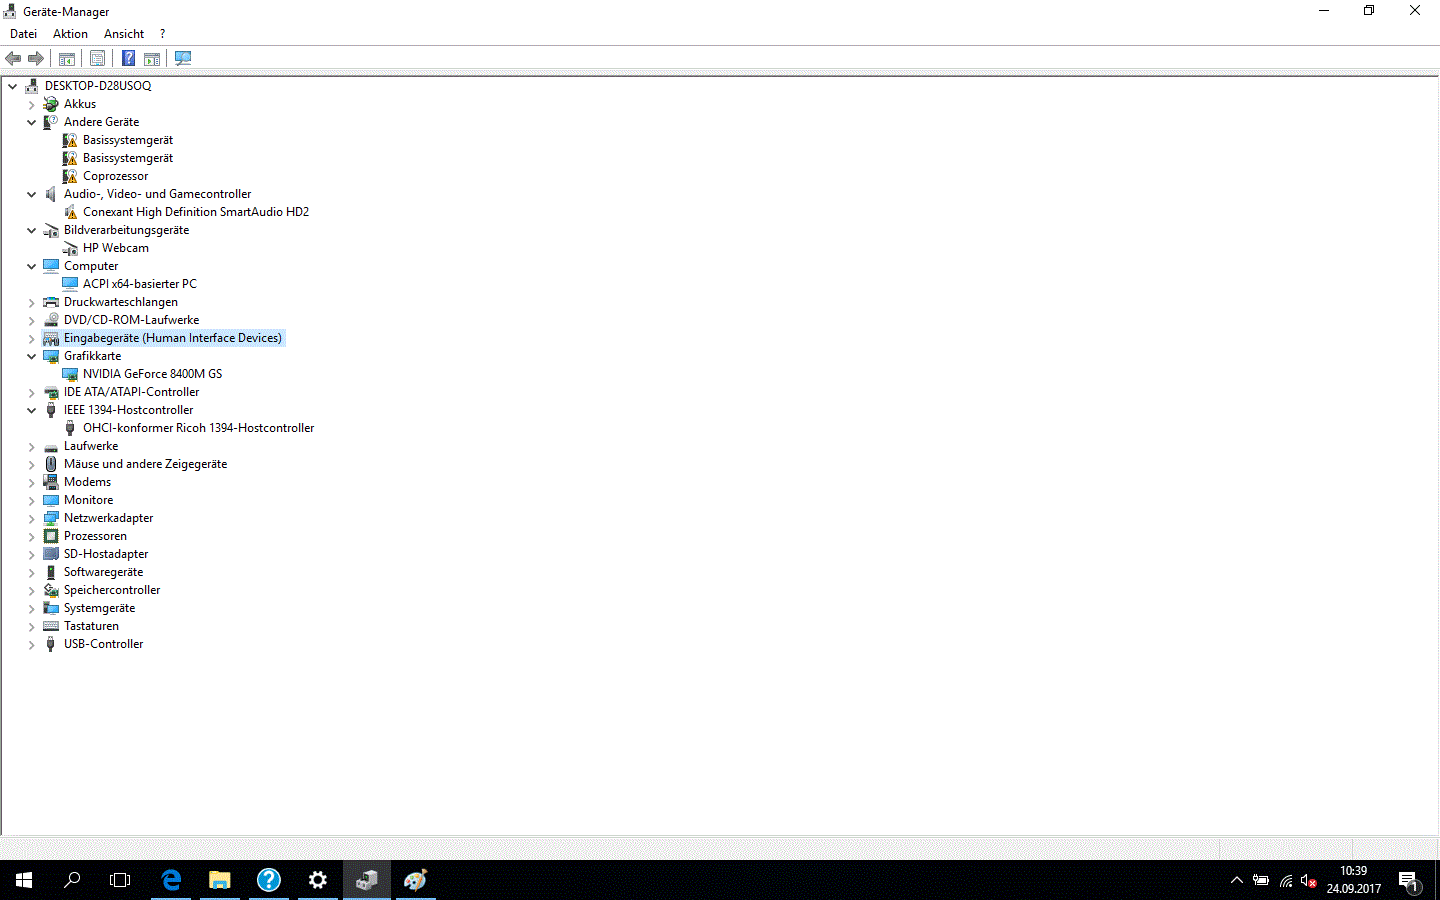Click the blue Help toolbar icon
This screenshot has height=900, width=1440.
(x=129, y=58)
